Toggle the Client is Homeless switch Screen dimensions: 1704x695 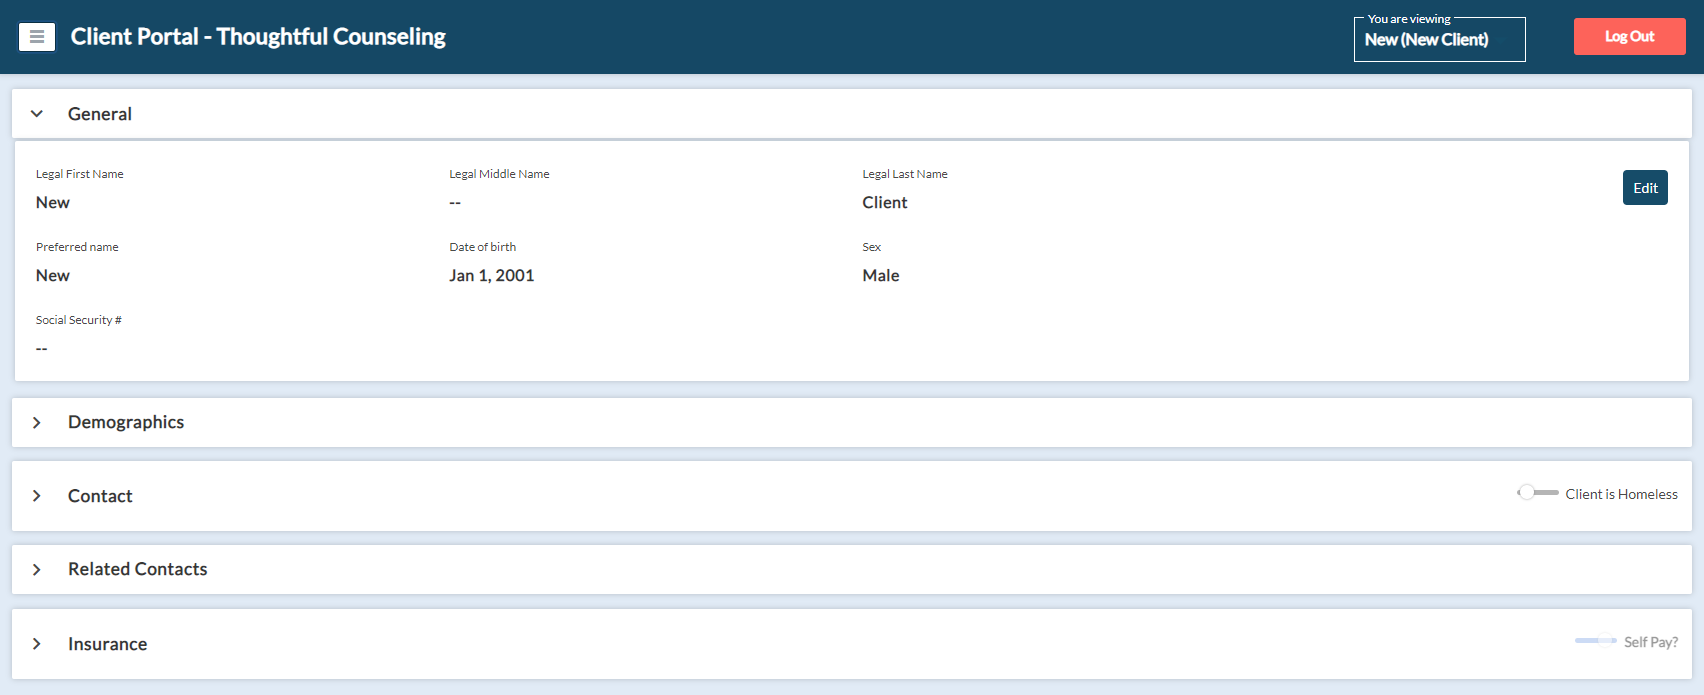tap(1537, 493)
